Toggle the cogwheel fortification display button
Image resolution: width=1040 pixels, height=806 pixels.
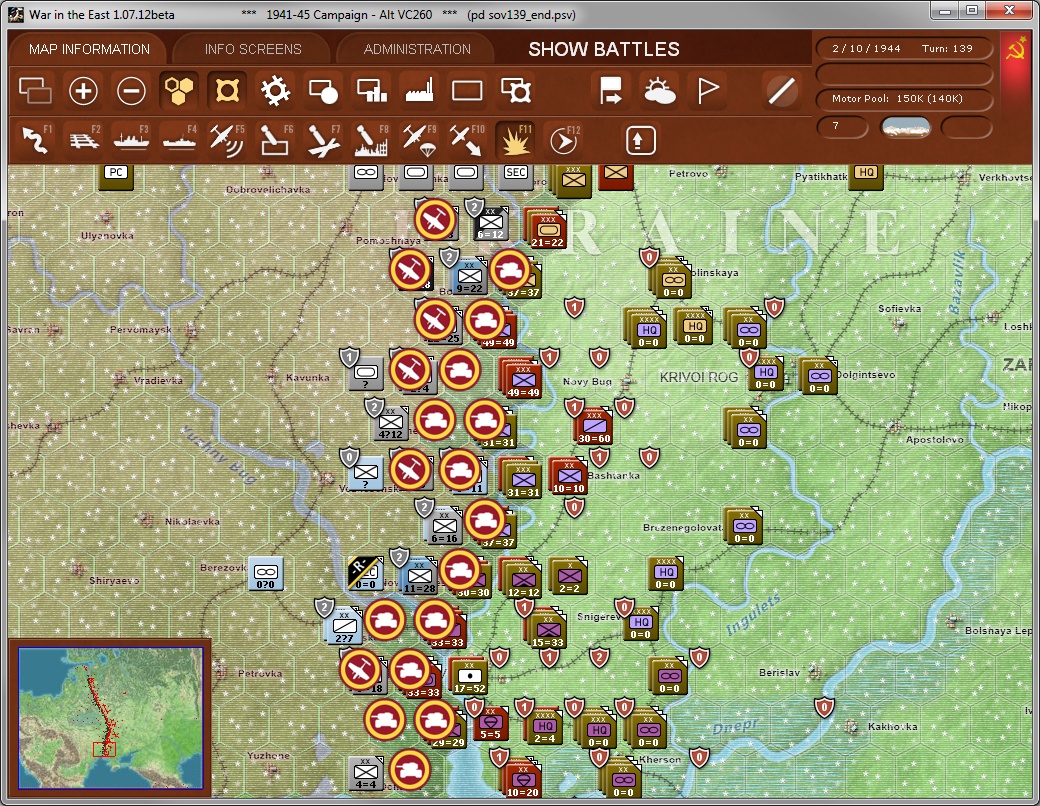click(275, 91)
